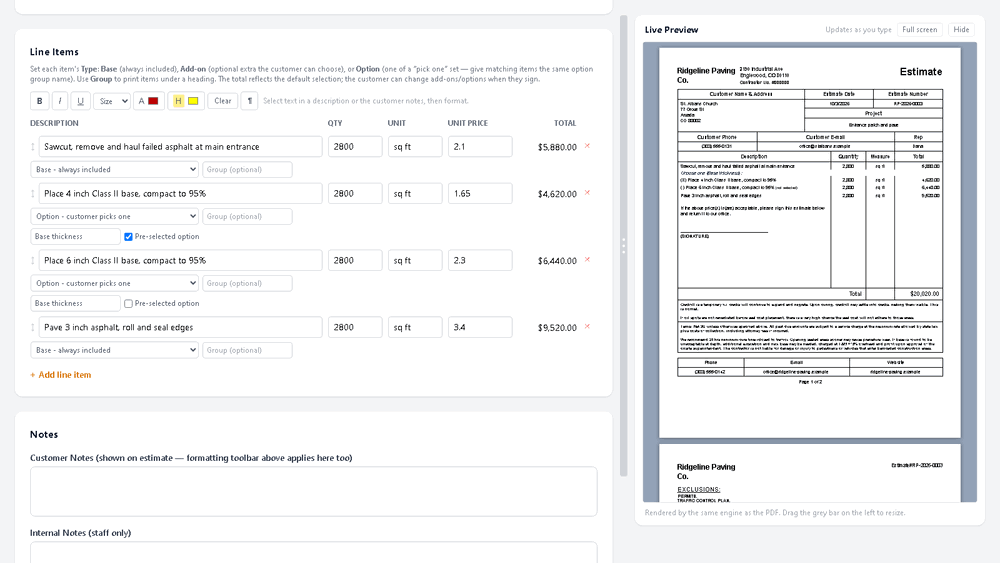Open type dropdown for 6 inch base item

click(x=115, y=283)
